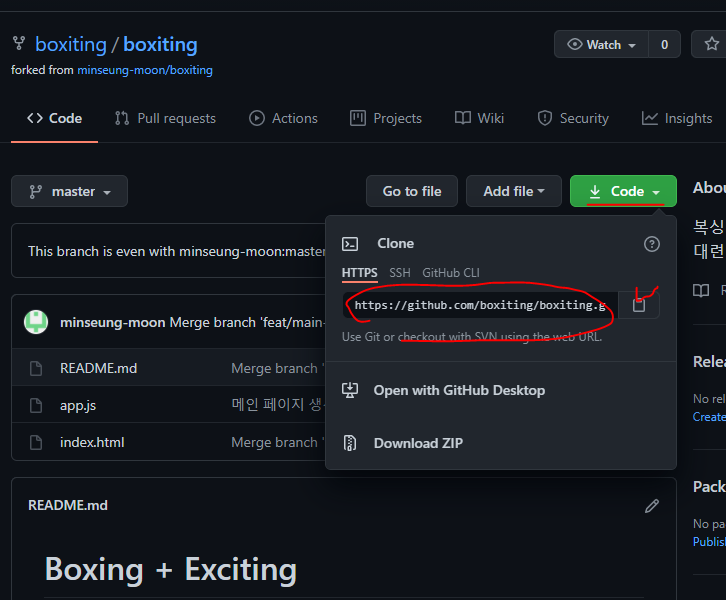
Task: Click the Go to file button
Action: pos(412,191)
